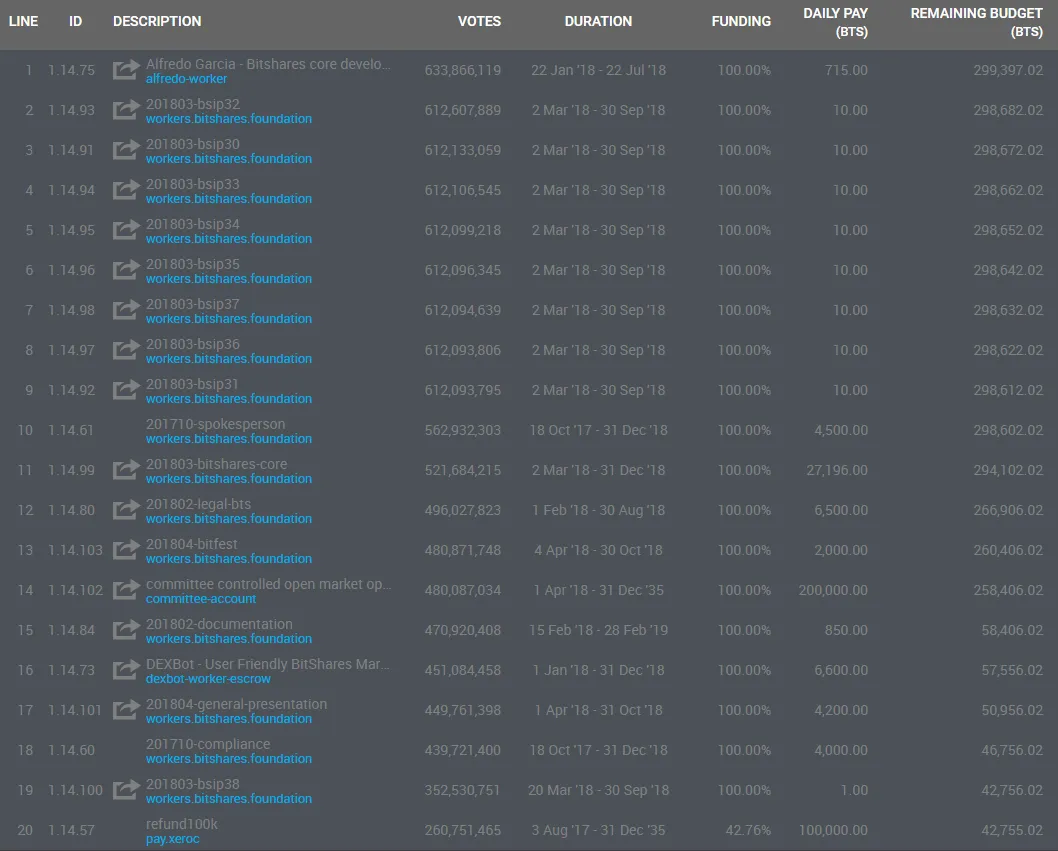The height and width of the screenshot is (851, 1058).
Task: Open external link icon for 201803-bsip35
Action: point(126,269)
